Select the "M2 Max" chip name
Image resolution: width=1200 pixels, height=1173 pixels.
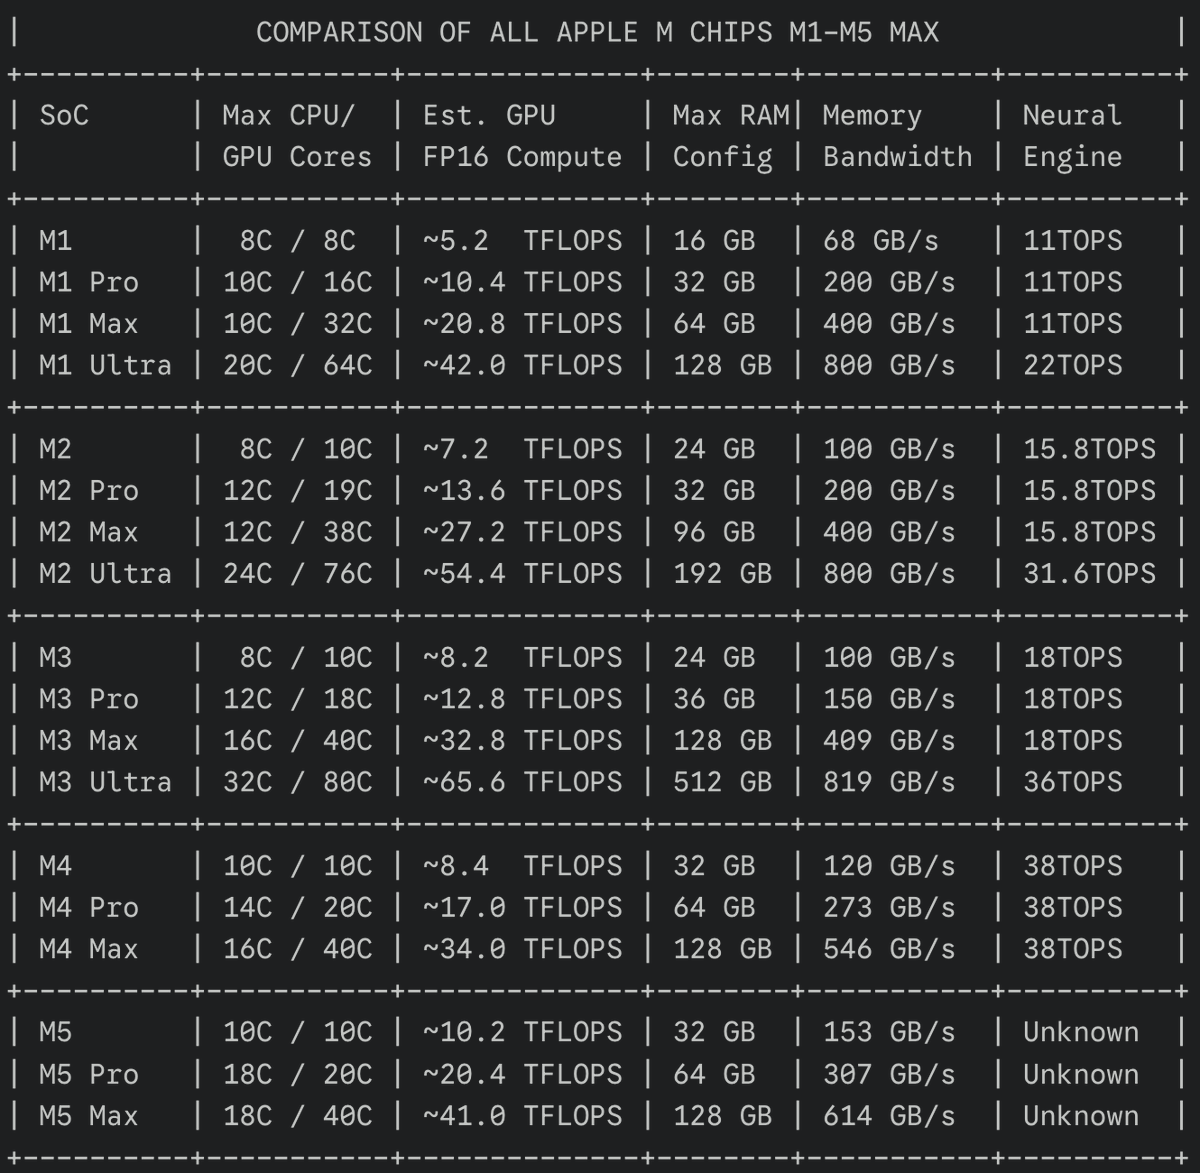89,532
